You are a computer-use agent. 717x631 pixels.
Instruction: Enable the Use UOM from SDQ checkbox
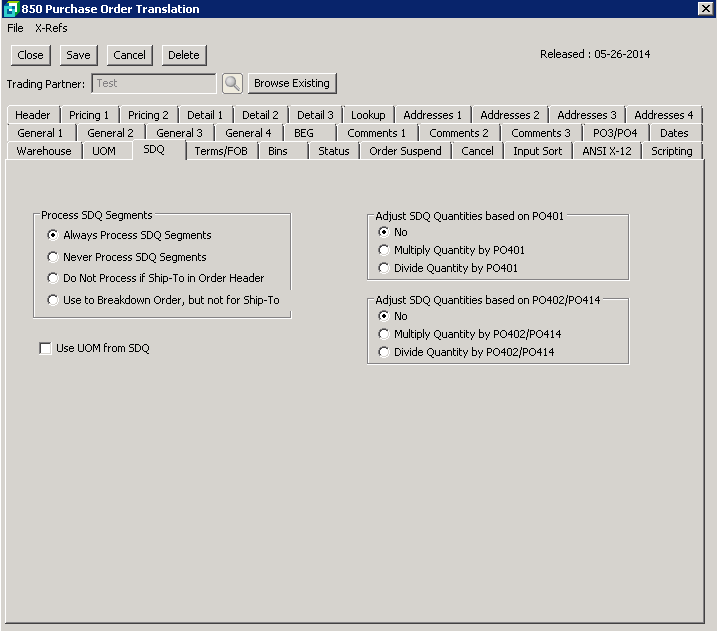(45, 348)
